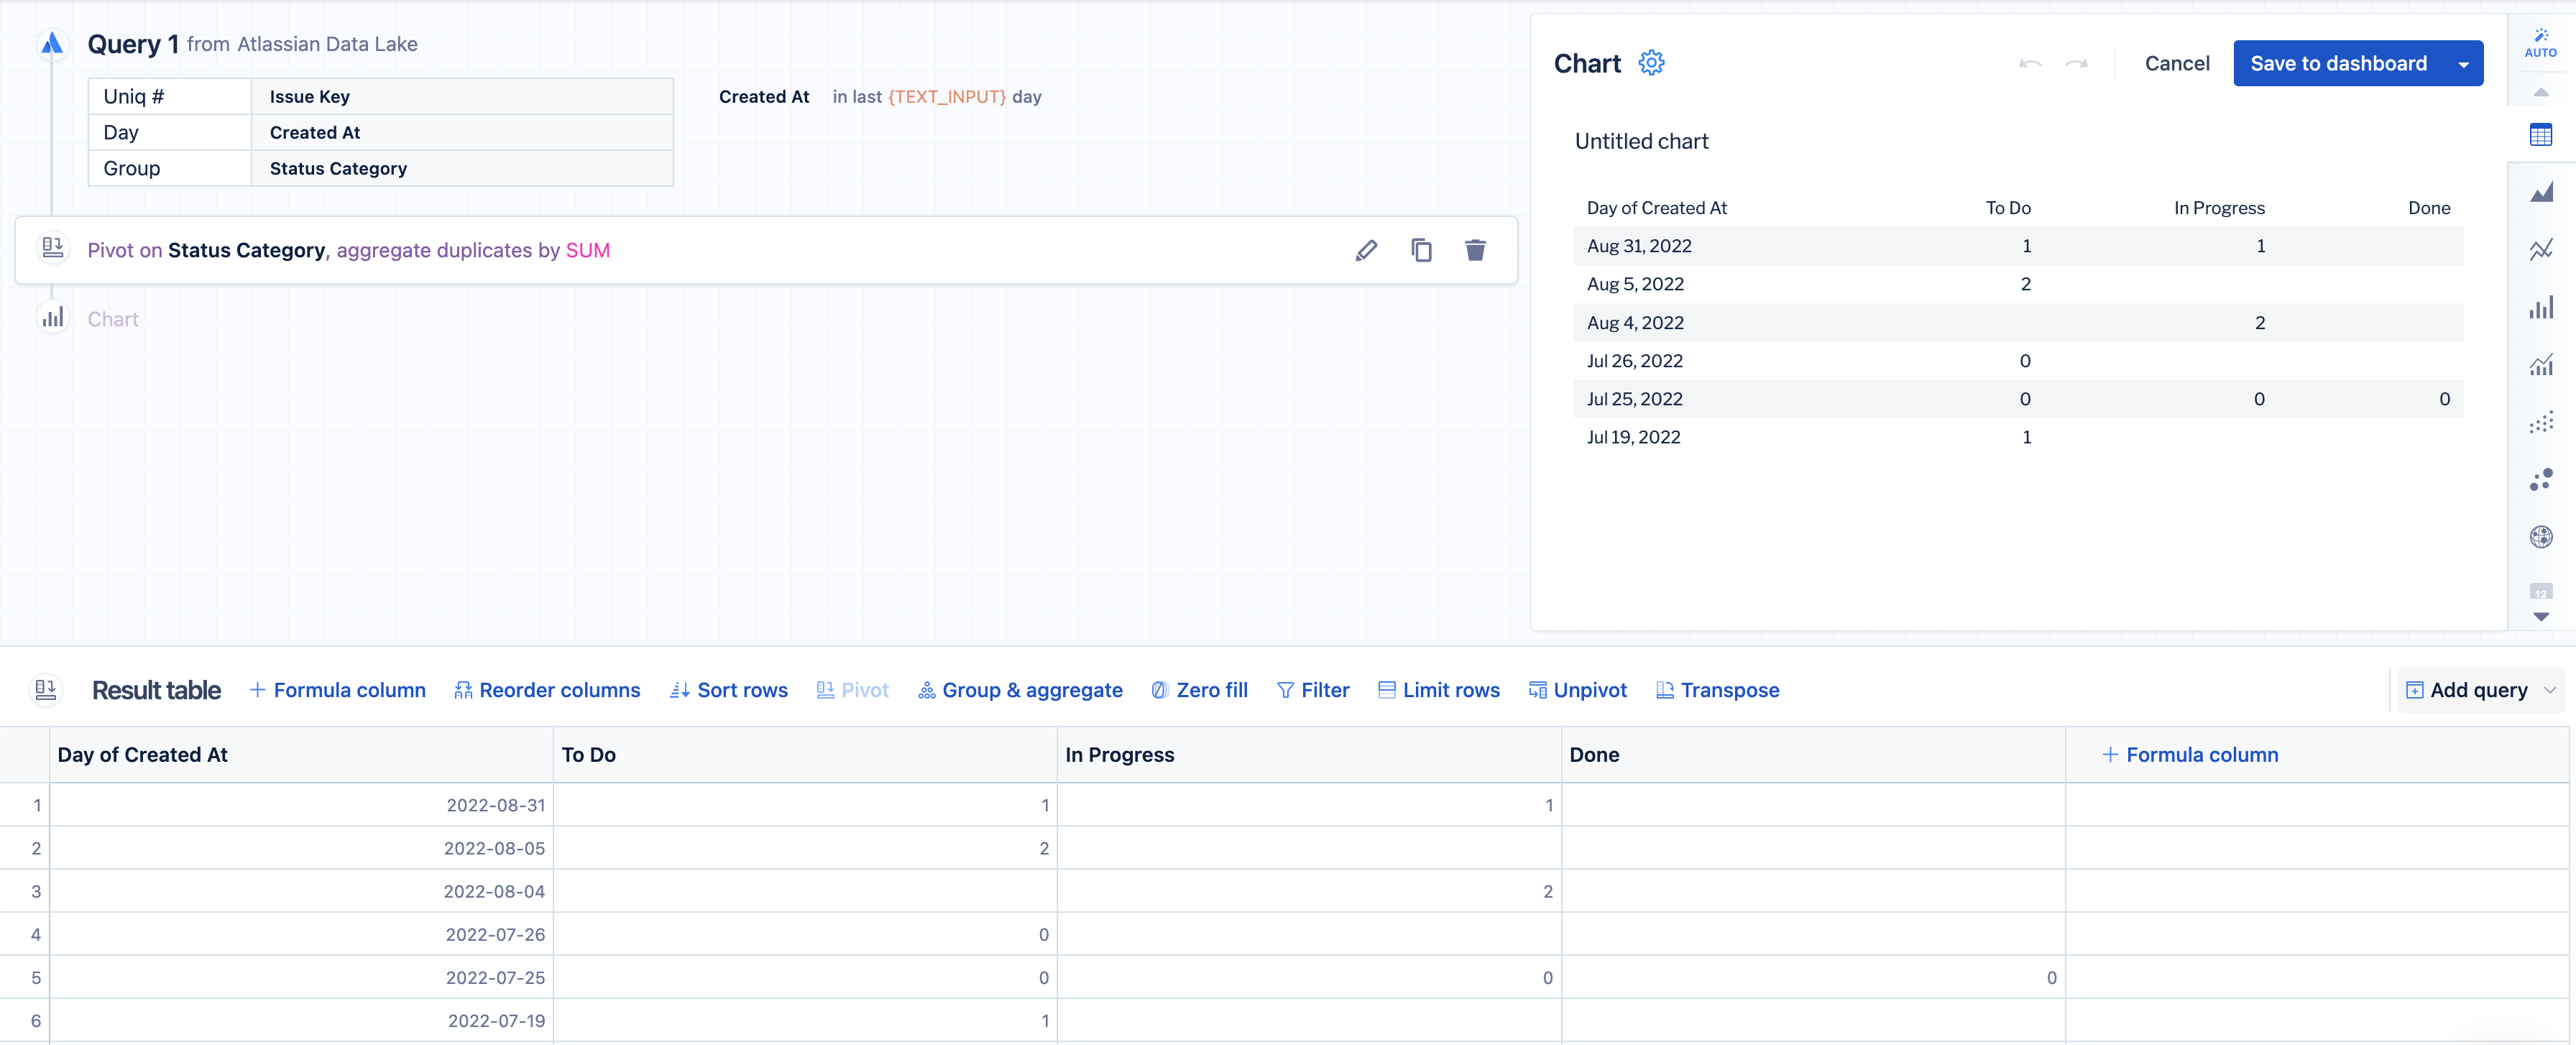Edit the Pivot step with pencil icon
The width and height of the screenshot is (2576, 1045).
point(1366,250)
